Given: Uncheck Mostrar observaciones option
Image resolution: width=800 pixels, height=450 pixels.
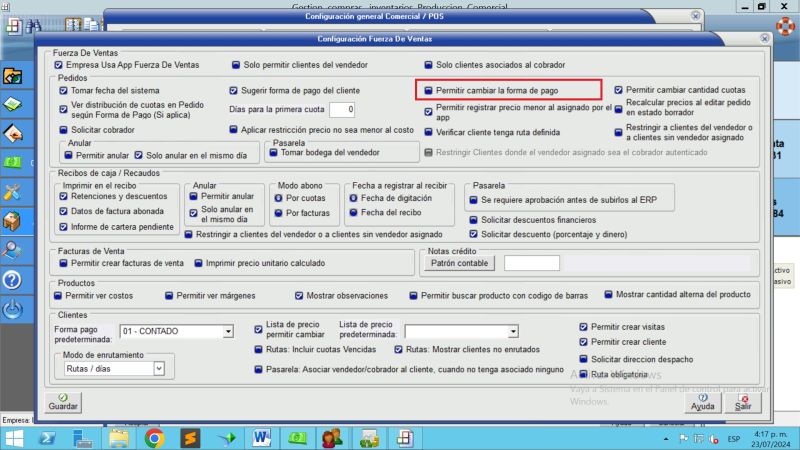Looking at the screenshot, I should coord(299,296).
